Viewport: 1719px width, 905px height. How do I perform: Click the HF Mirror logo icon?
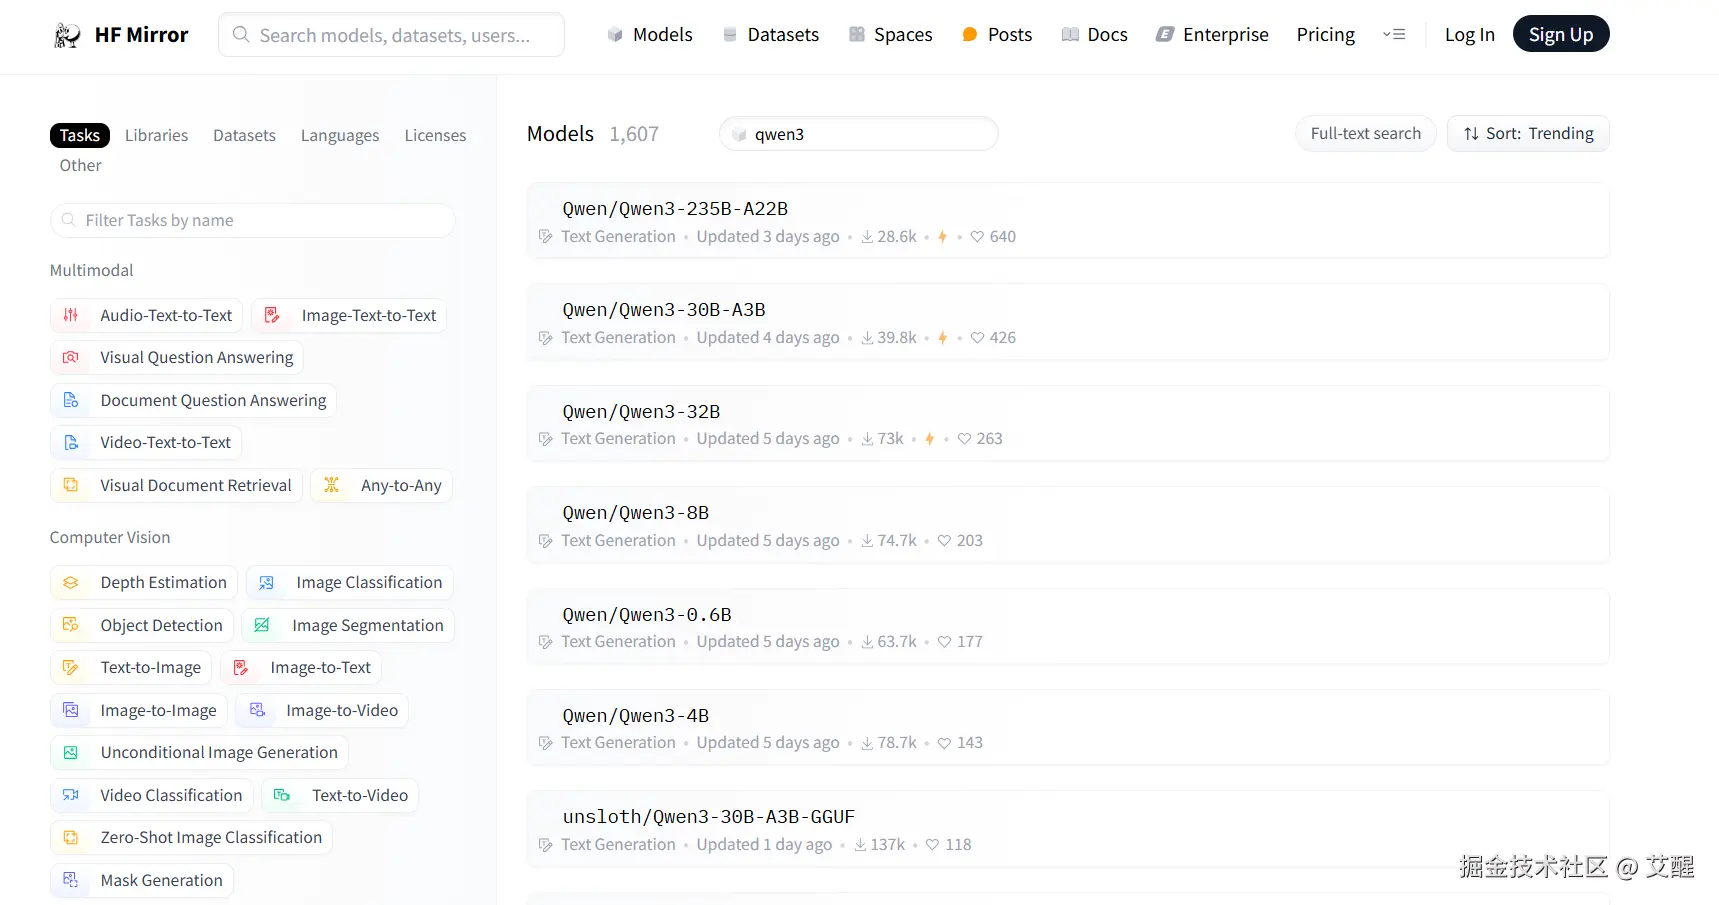pyautogui.click(x=67, y=35)
